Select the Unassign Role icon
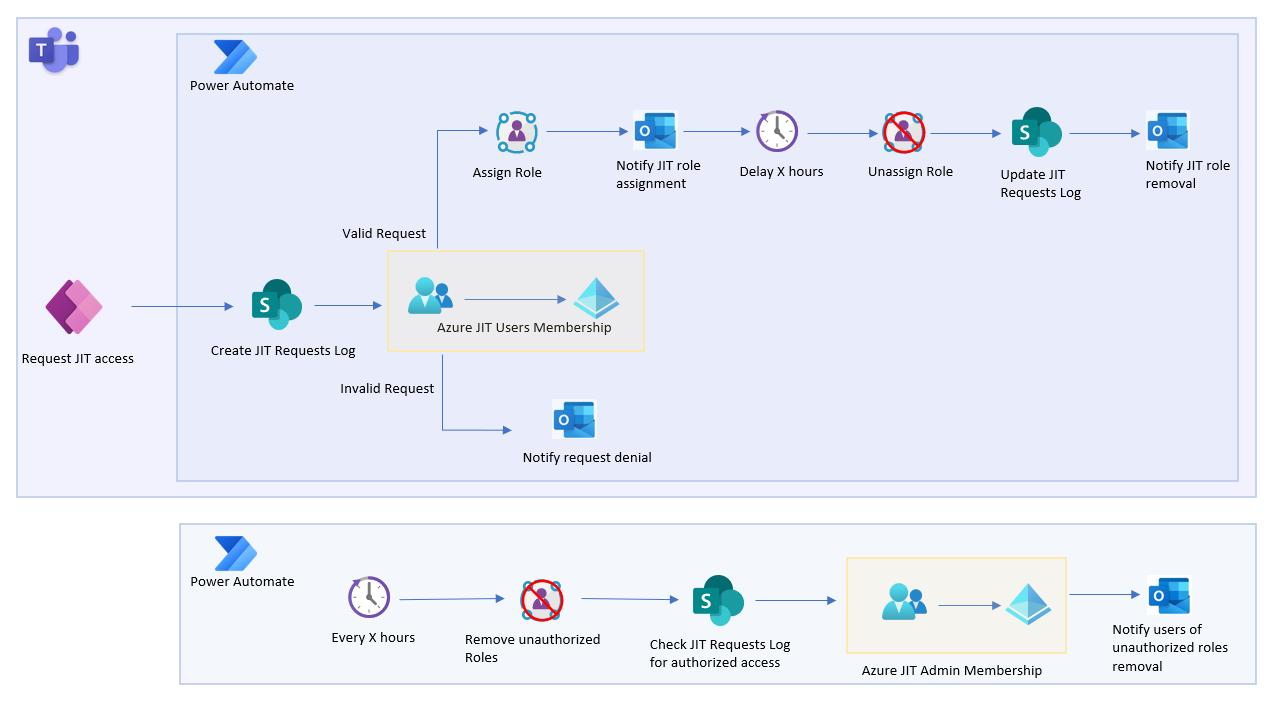 coord(903,132)
